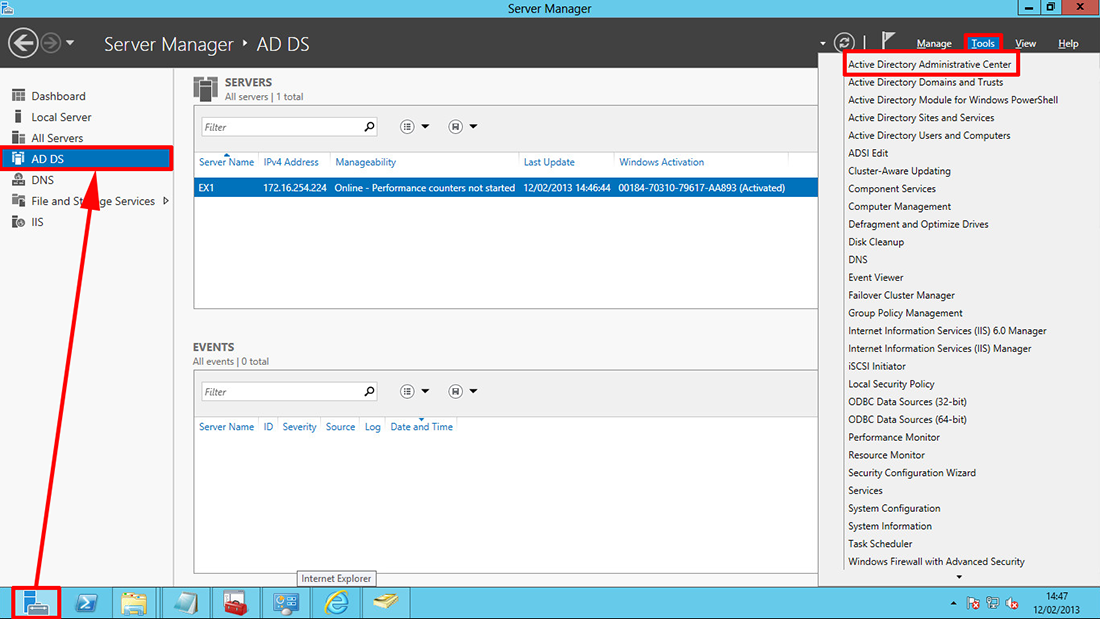Open Active Directory Users and Computers

click(x=929, y=135)
